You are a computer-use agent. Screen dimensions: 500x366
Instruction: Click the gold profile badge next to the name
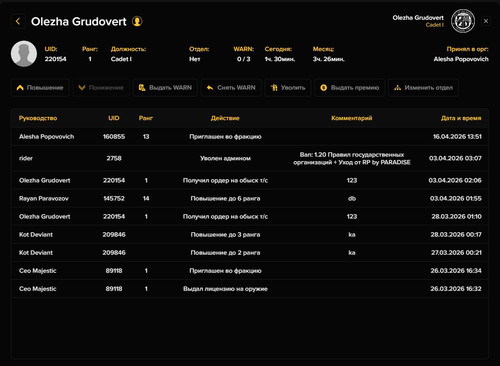(x=137, y=21)
